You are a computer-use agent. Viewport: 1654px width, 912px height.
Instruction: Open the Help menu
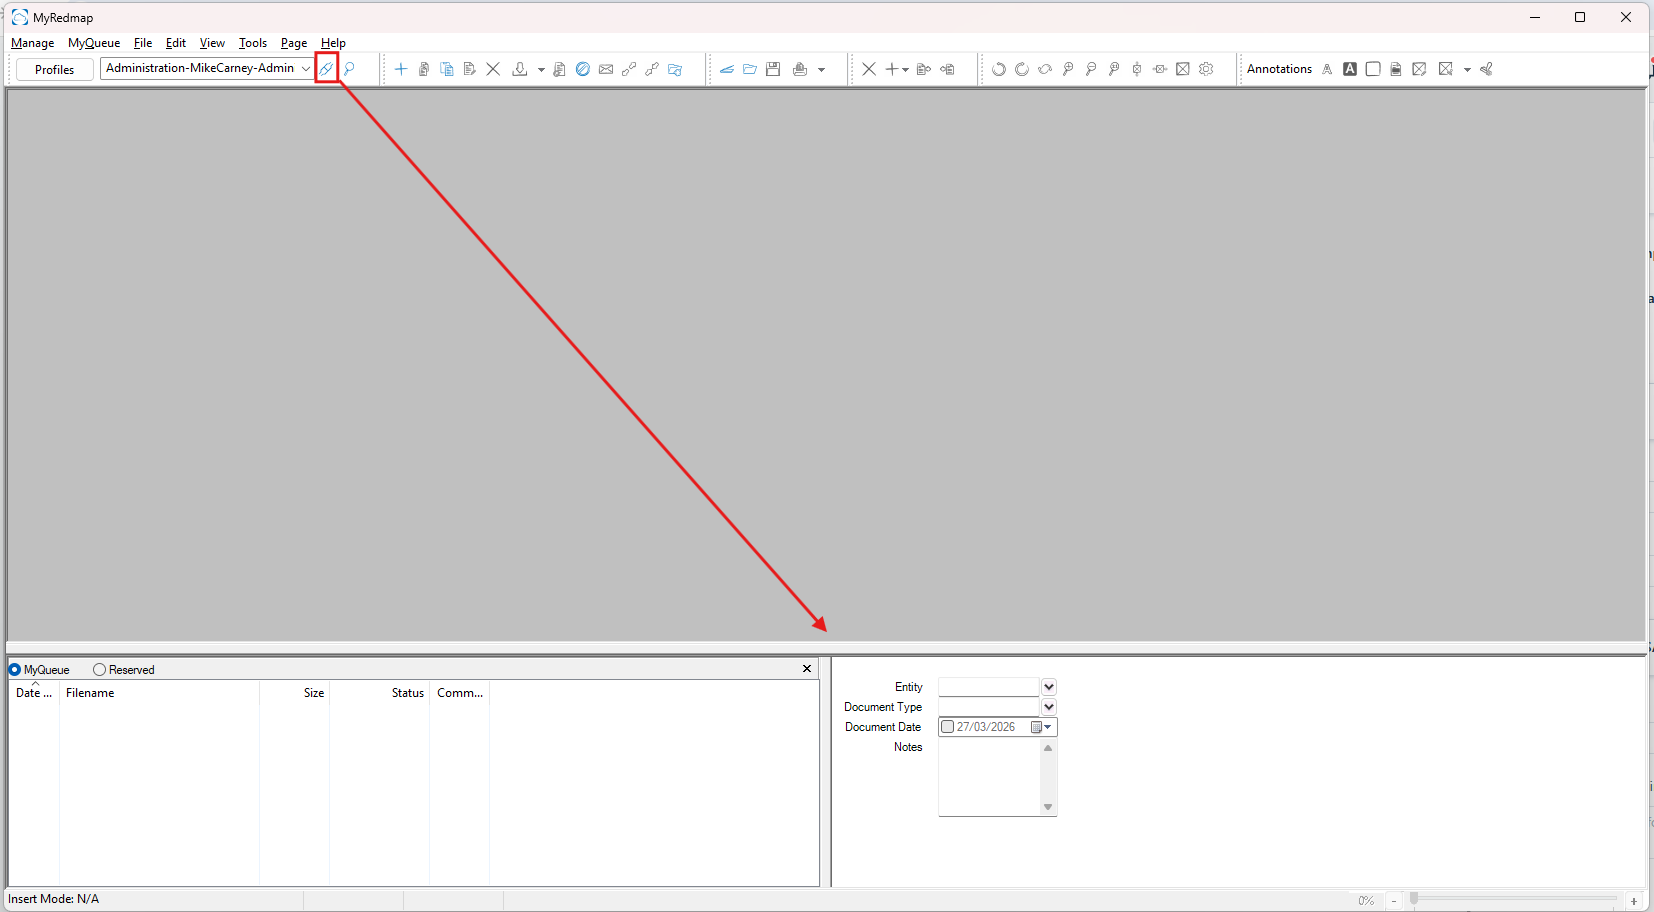tap(333, 43)
